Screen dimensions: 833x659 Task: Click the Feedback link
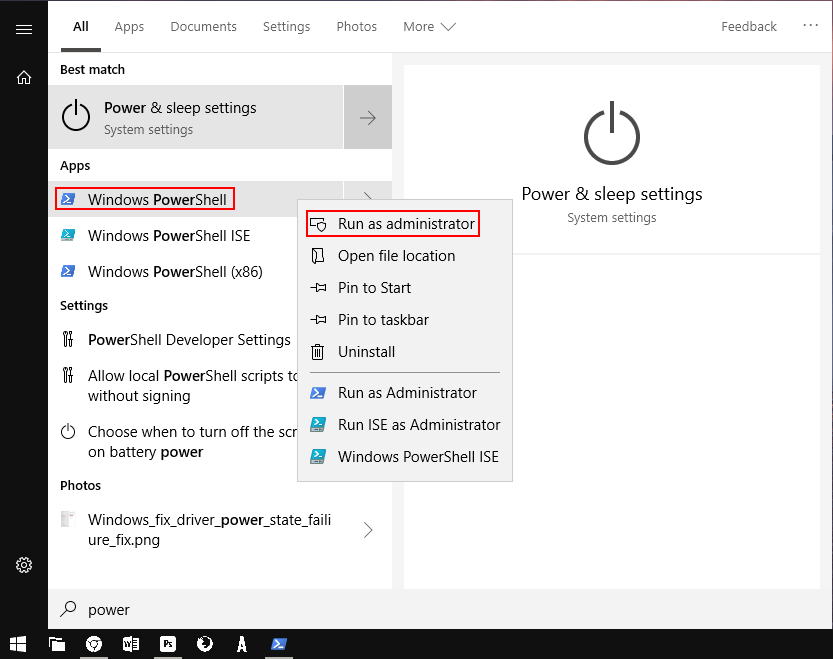(749, 27)
